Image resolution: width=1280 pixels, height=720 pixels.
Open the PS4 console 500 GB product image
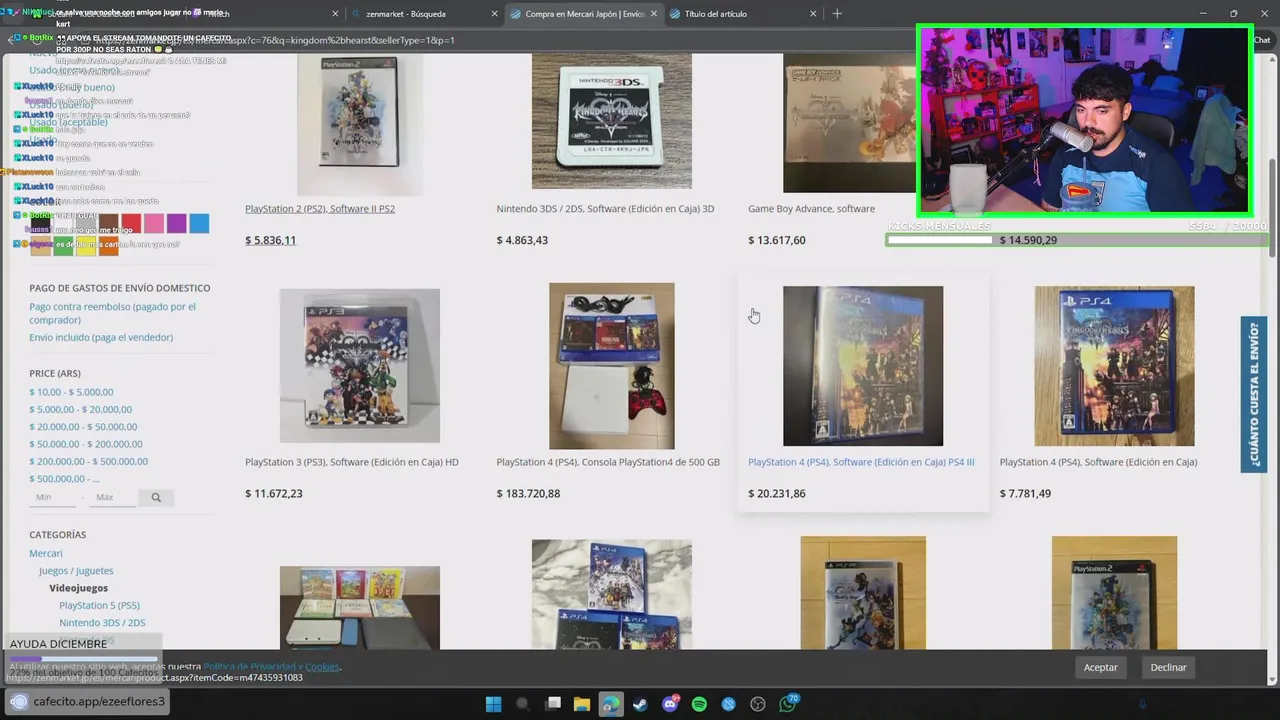pyautogui.click(x=611, y=366)
